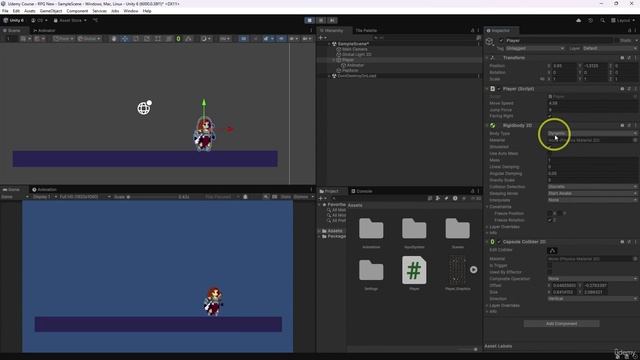Switch to the Animator tab

pos(44,31)
